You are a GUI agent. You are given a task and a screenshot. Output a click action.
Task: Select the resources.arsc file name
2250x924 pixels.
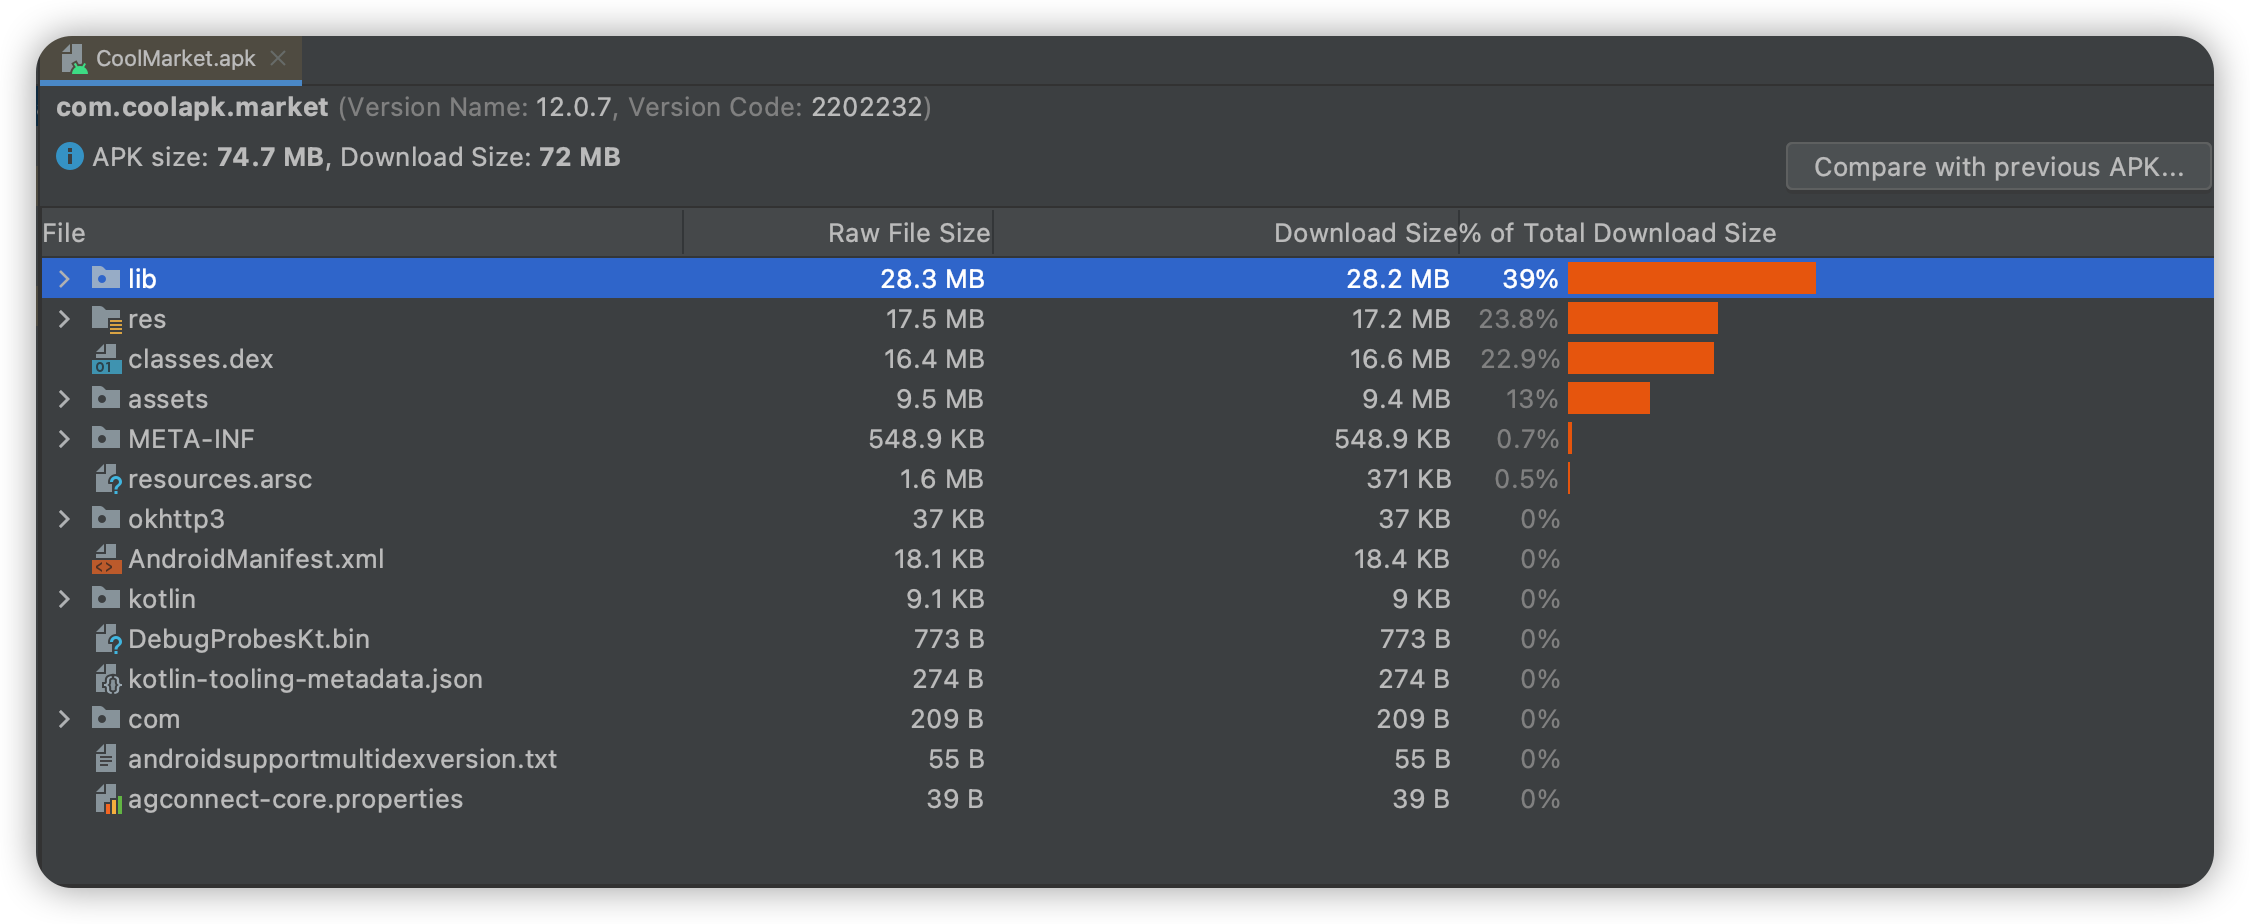(220, 479)
